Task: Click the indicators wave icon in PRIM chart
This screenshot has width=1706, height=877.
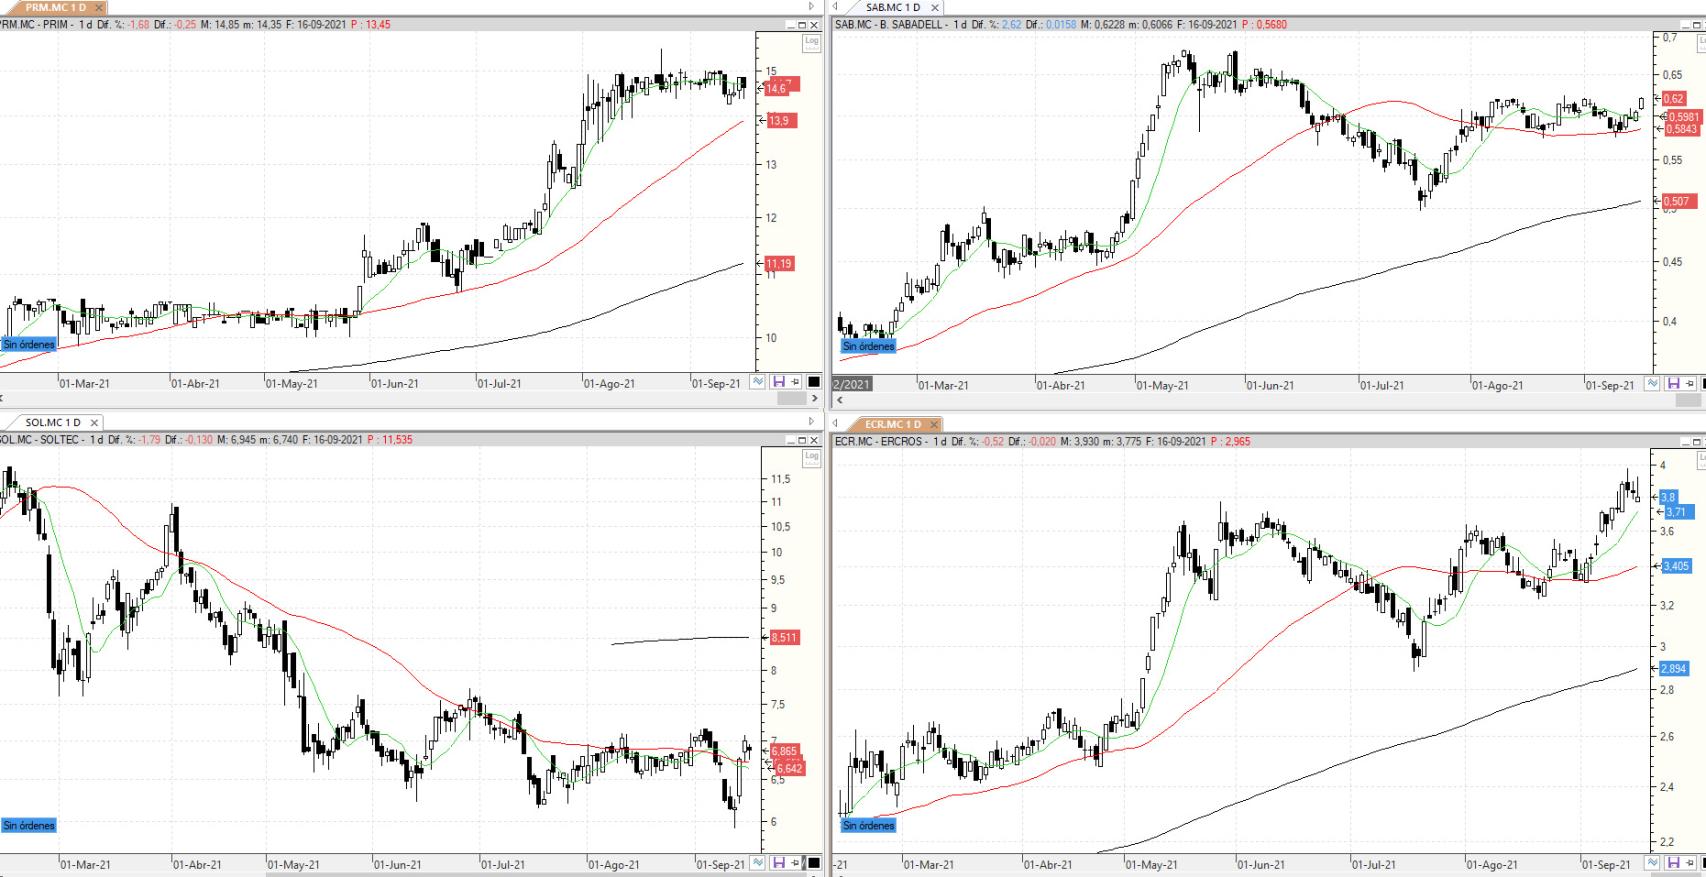Action: tap(759, 382)
